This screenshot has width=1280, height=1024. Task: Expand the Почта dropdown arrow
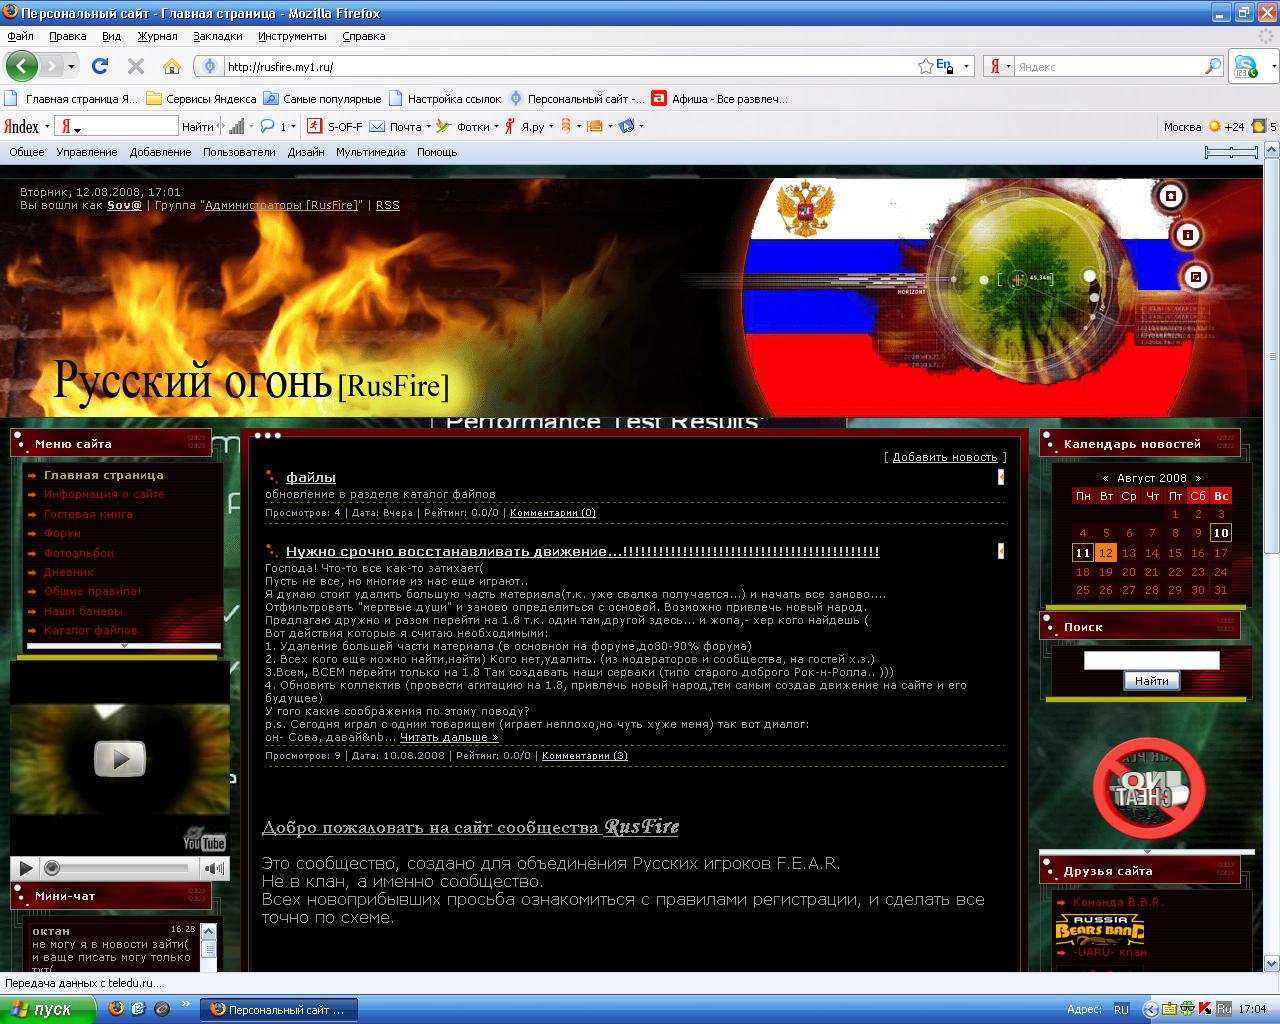[x=428, y=127]
